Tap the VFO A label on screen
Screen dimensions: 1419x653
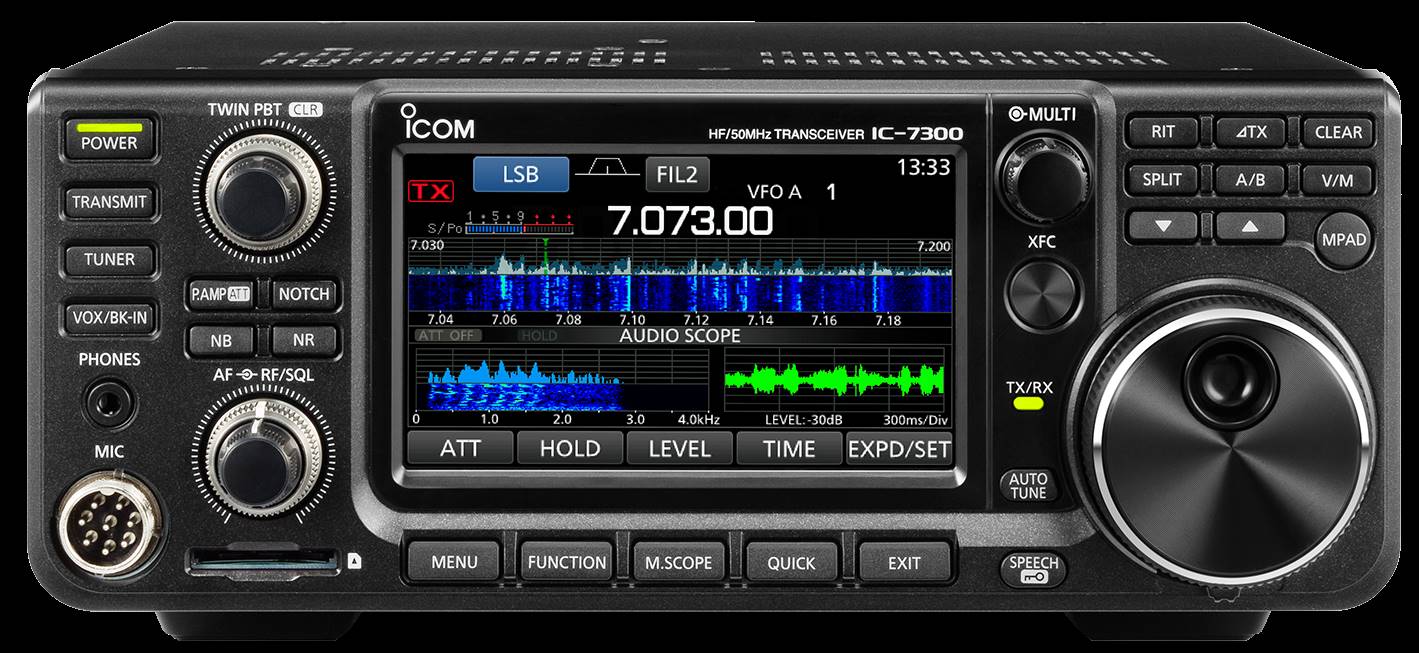click(x=775, y=192)
